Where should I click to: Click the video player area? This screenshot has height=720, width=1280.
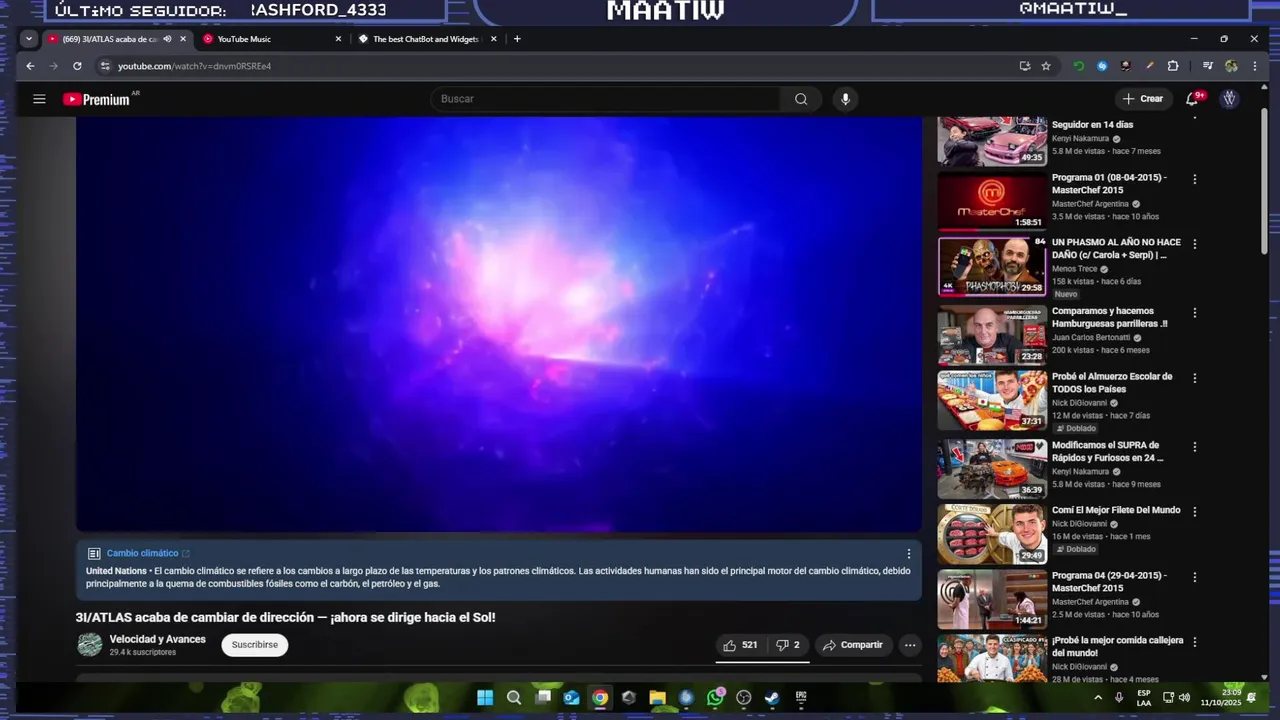point(498,324)
